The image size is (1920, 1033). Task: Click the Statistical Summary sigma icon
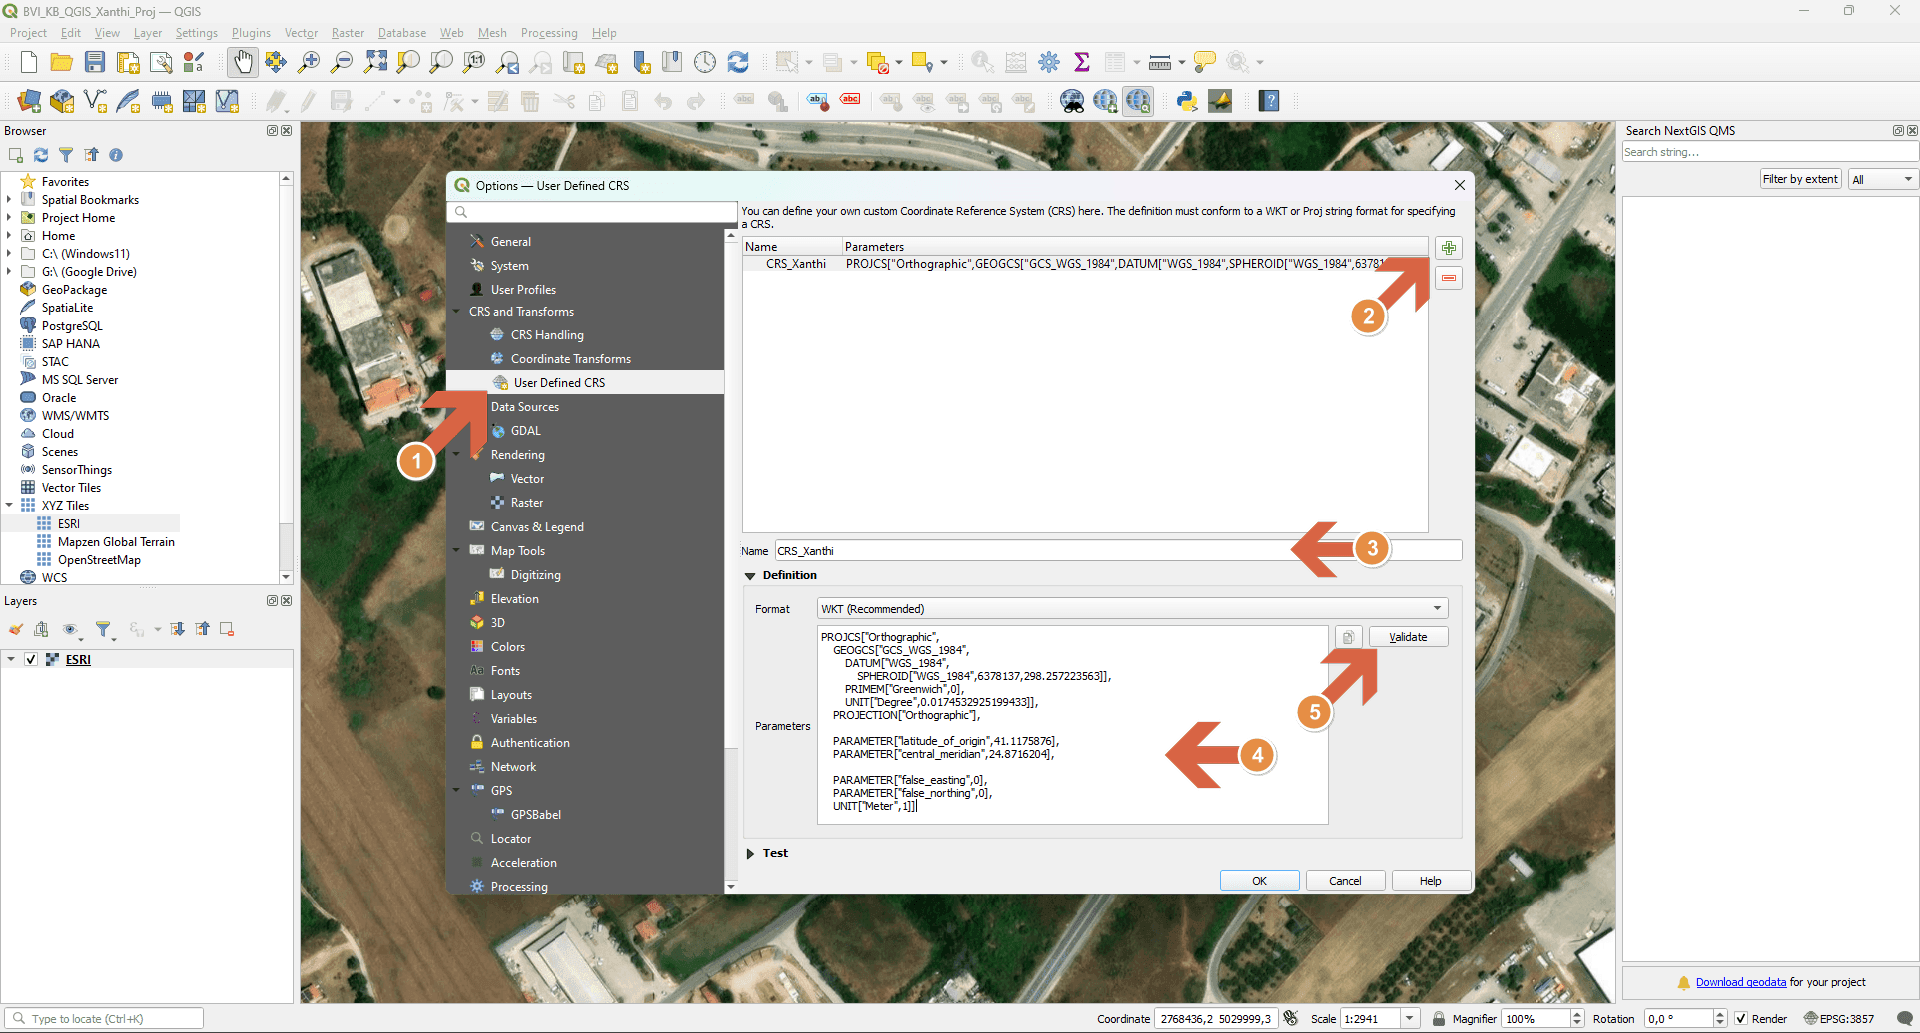pos(1082,62)
